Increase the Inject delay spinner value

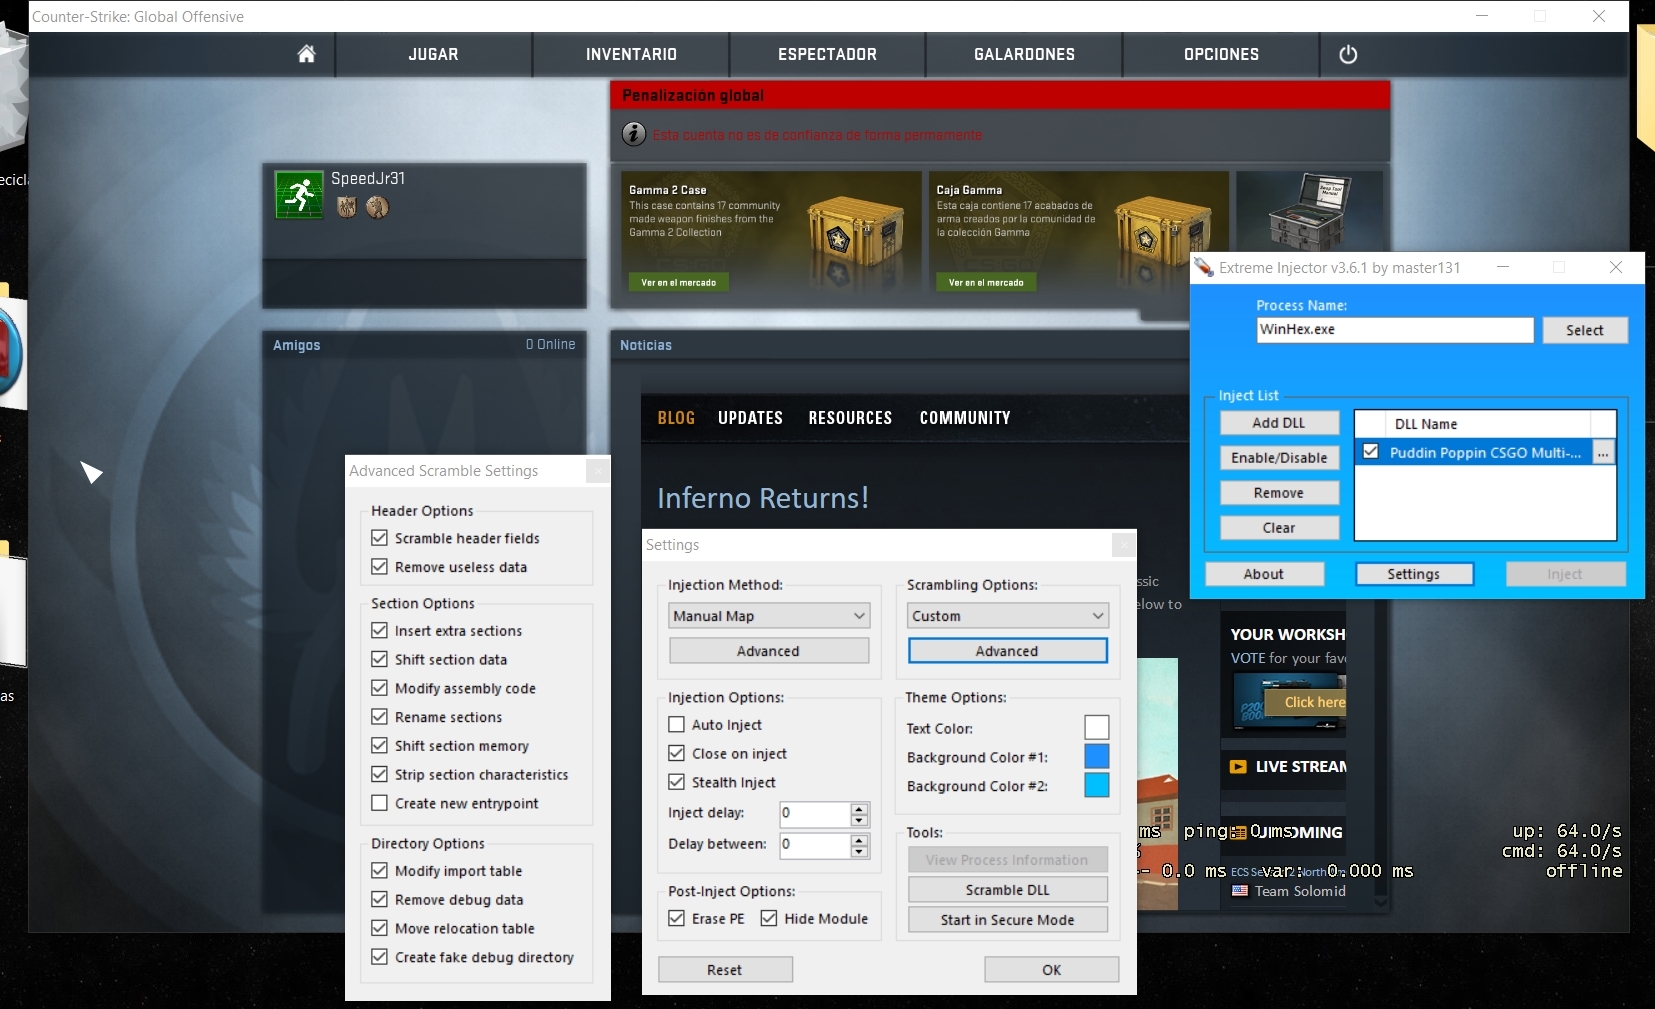tap(859, 808)
